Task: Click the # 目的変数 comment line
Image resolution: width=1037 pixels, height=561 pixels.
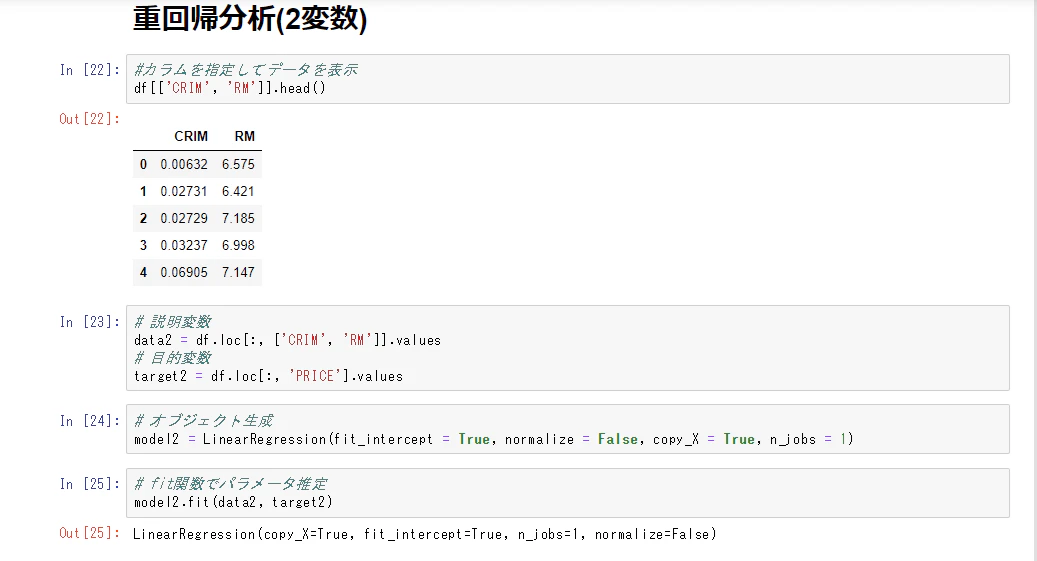Action: coord(173,358)
